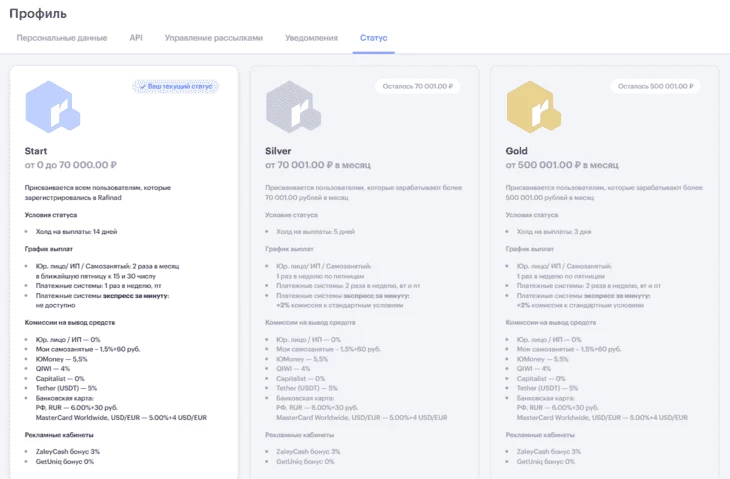
Task: Click 'Tether (USDT) — 5%' in Start card
Action: point(67,388)
